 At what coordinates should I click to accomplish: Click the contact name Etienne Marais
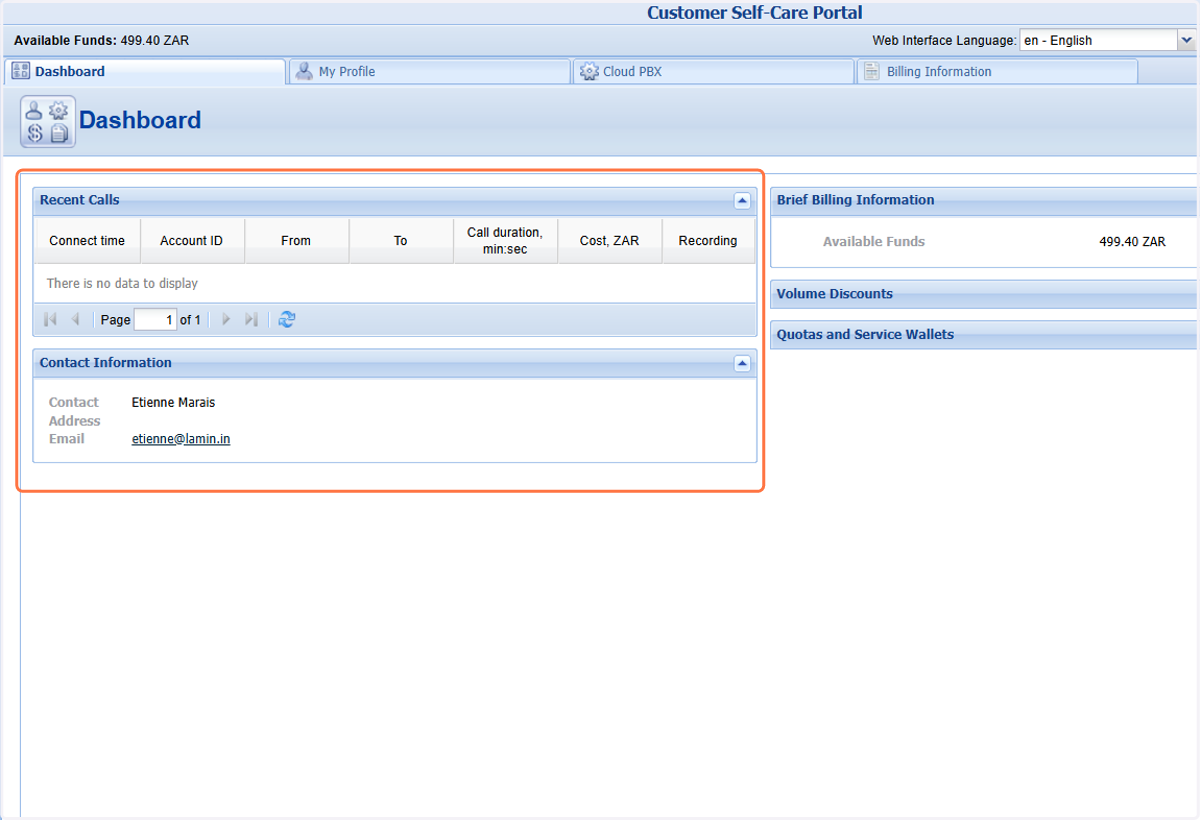pyautogui.click(x=173, y=403)
